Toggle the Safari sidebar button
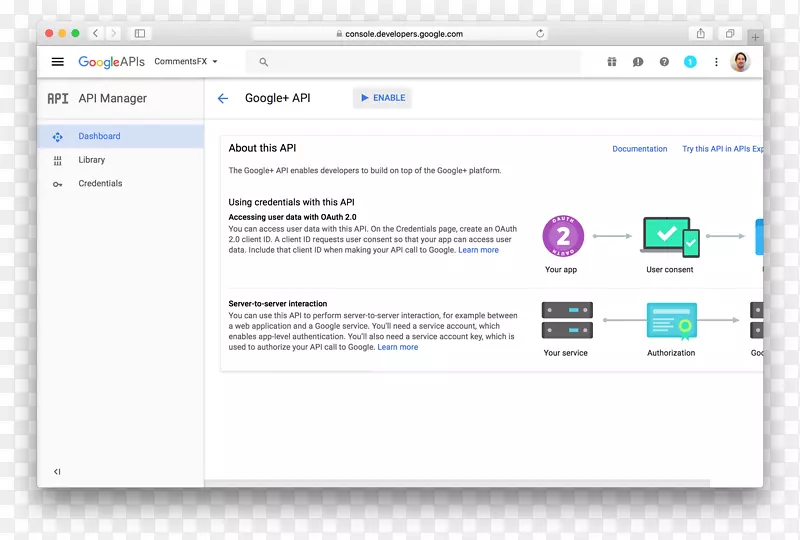Screen dimensions: 800x540 [140, 33]
